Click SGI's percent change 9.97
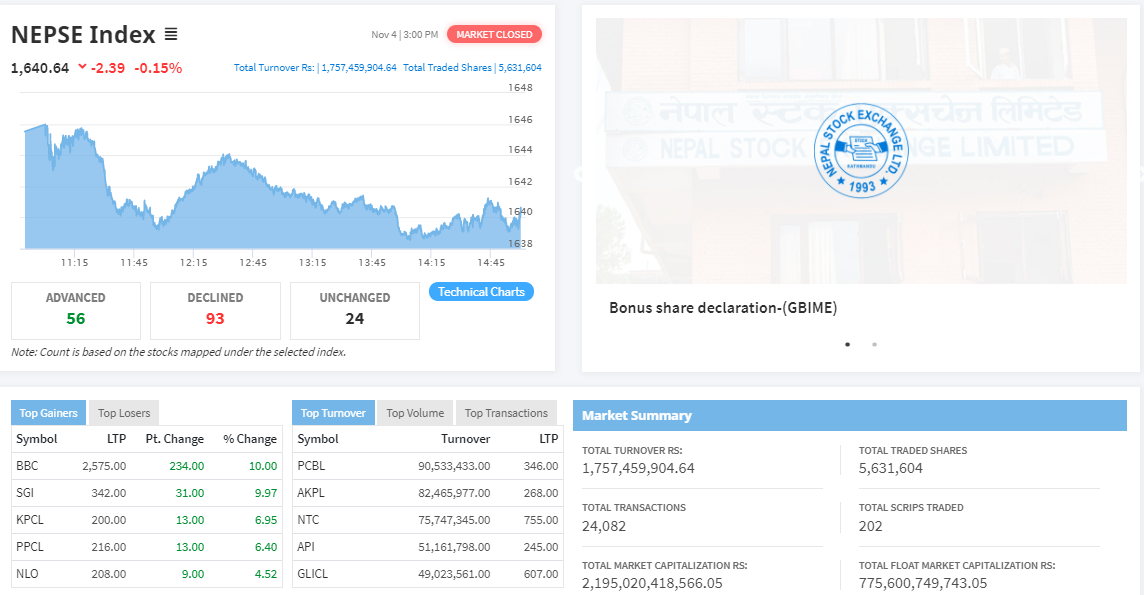 [x=266, y=493]
